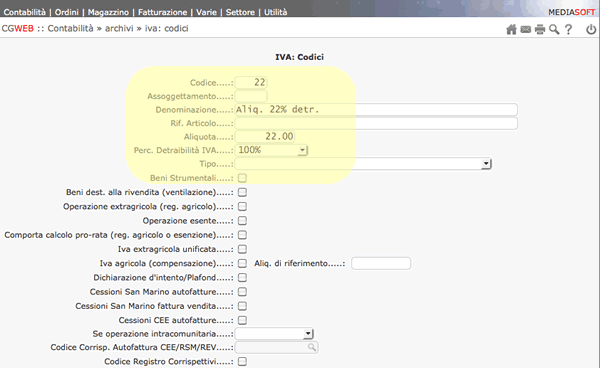Screen dimensions: 600x368
Task: Open help via question mark icon
Action: pos(569,29)
